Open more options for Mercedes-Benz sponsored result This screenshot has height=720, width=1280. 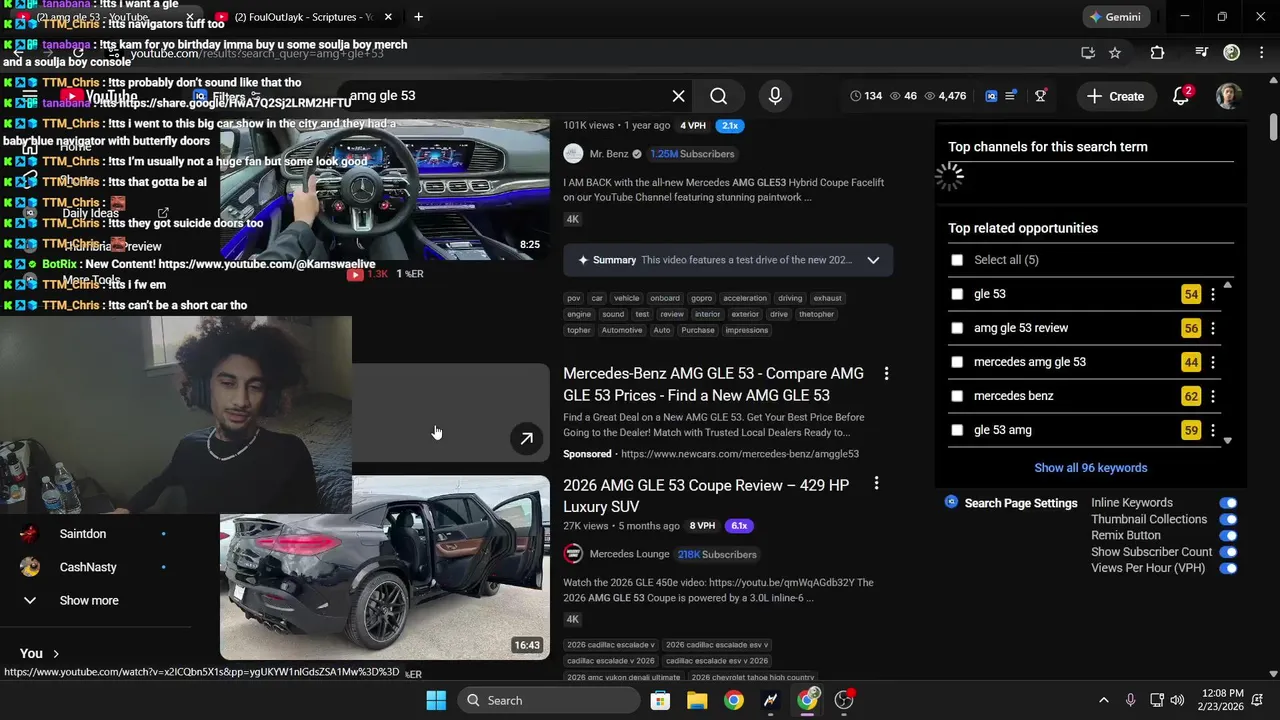[x=886, y=373]
